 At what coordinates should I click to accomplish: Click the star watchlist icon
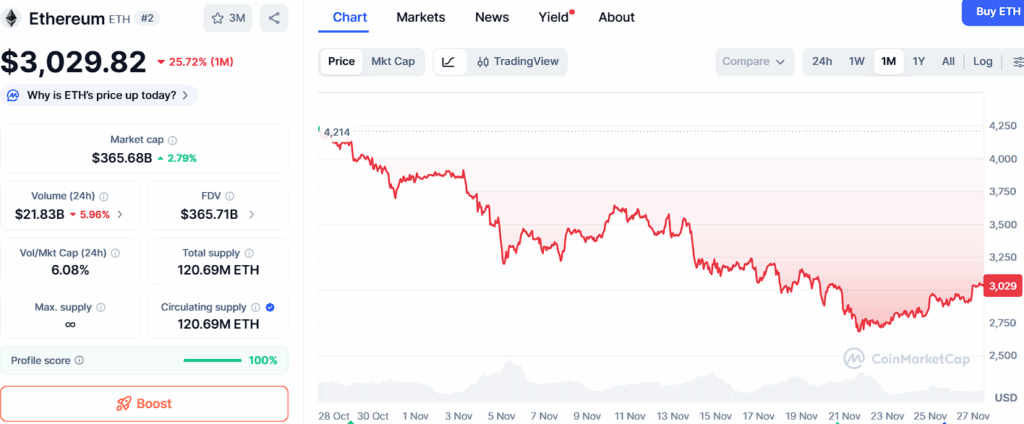(x=227, y=18)
